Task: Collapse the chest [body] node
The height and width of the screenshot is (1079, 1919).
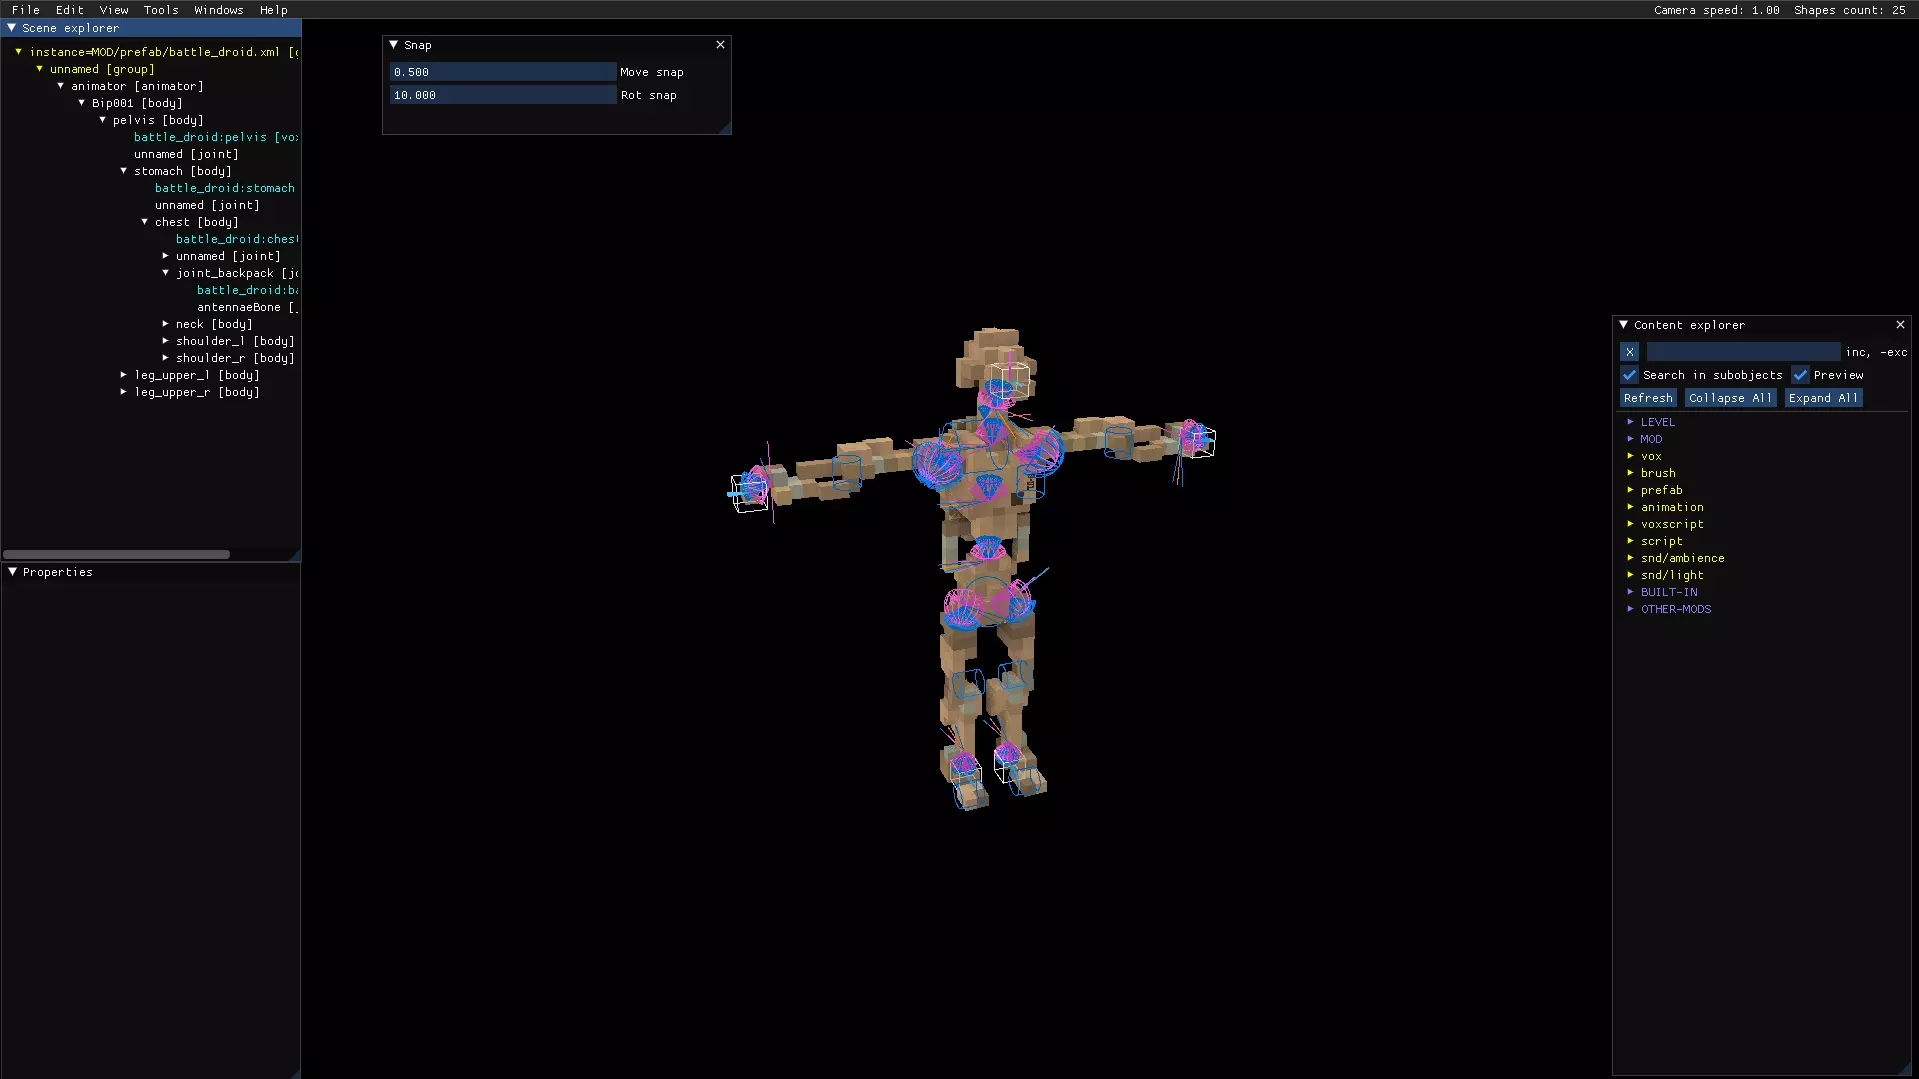Action: click(144, 222)
